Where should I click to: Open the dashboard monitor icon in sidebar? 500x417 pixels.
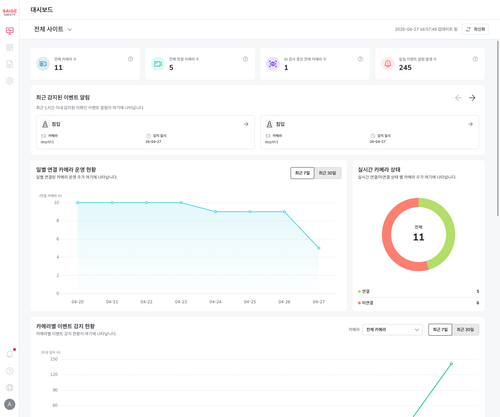(10, 31)
